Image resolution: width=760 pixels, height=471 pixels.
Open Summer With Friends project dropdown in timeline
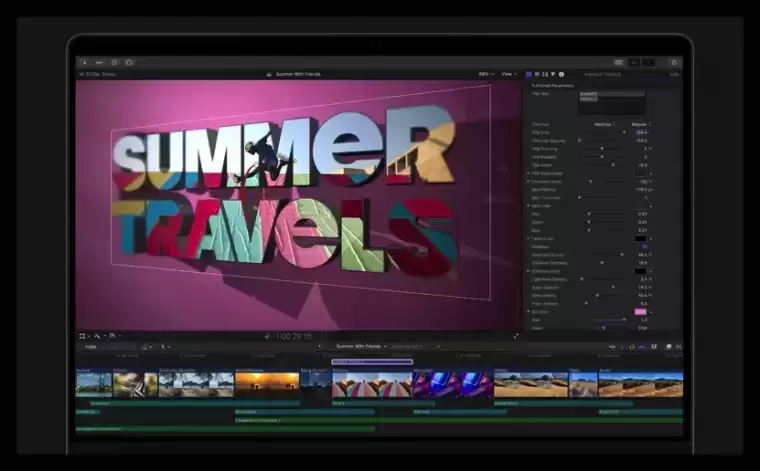[361, 346]
